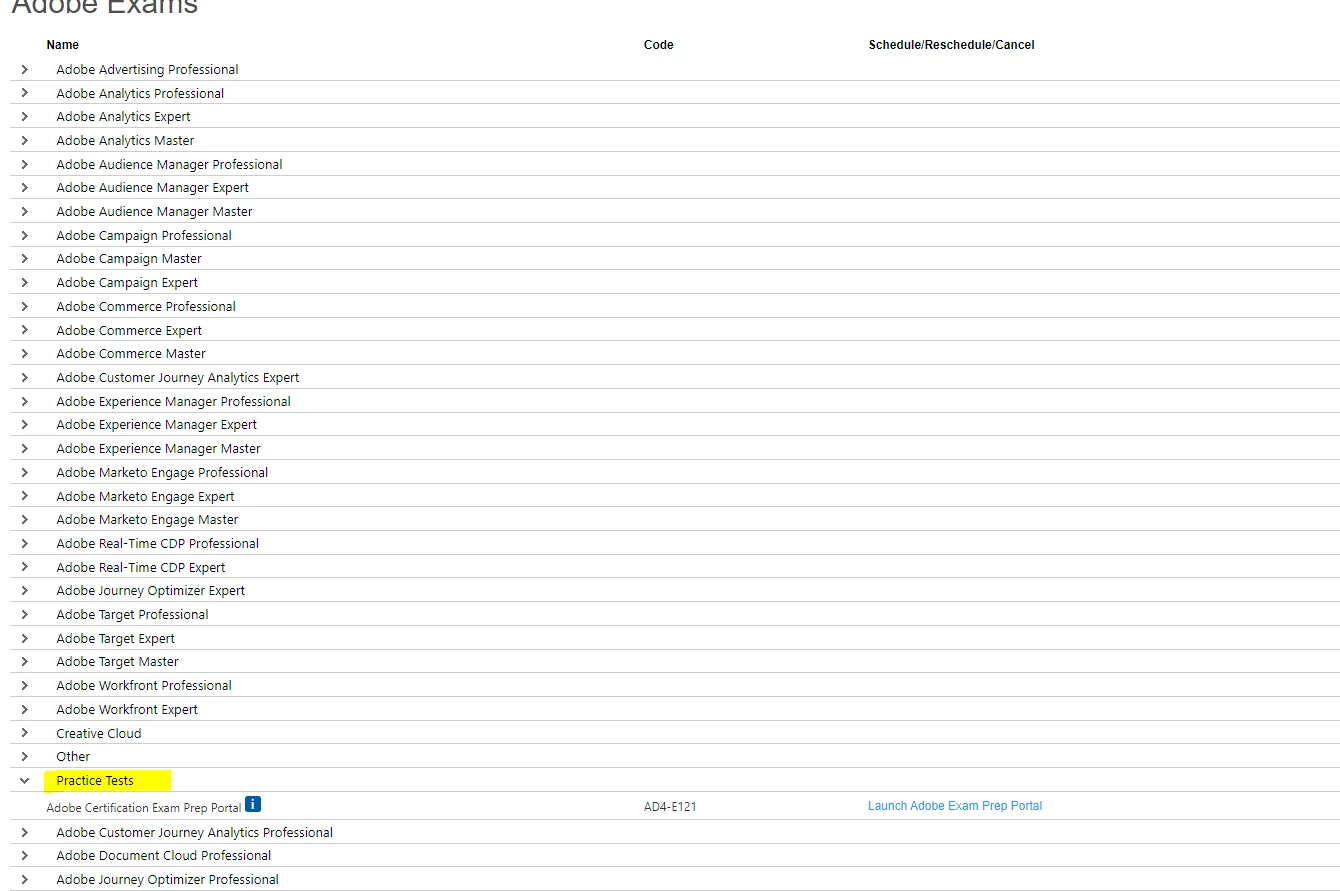This screenshot has width=1340, height=891.
Task: Expand Adobe Document Cloud Professional chevron
Action: pyautogui.click(x=25, y=855)
